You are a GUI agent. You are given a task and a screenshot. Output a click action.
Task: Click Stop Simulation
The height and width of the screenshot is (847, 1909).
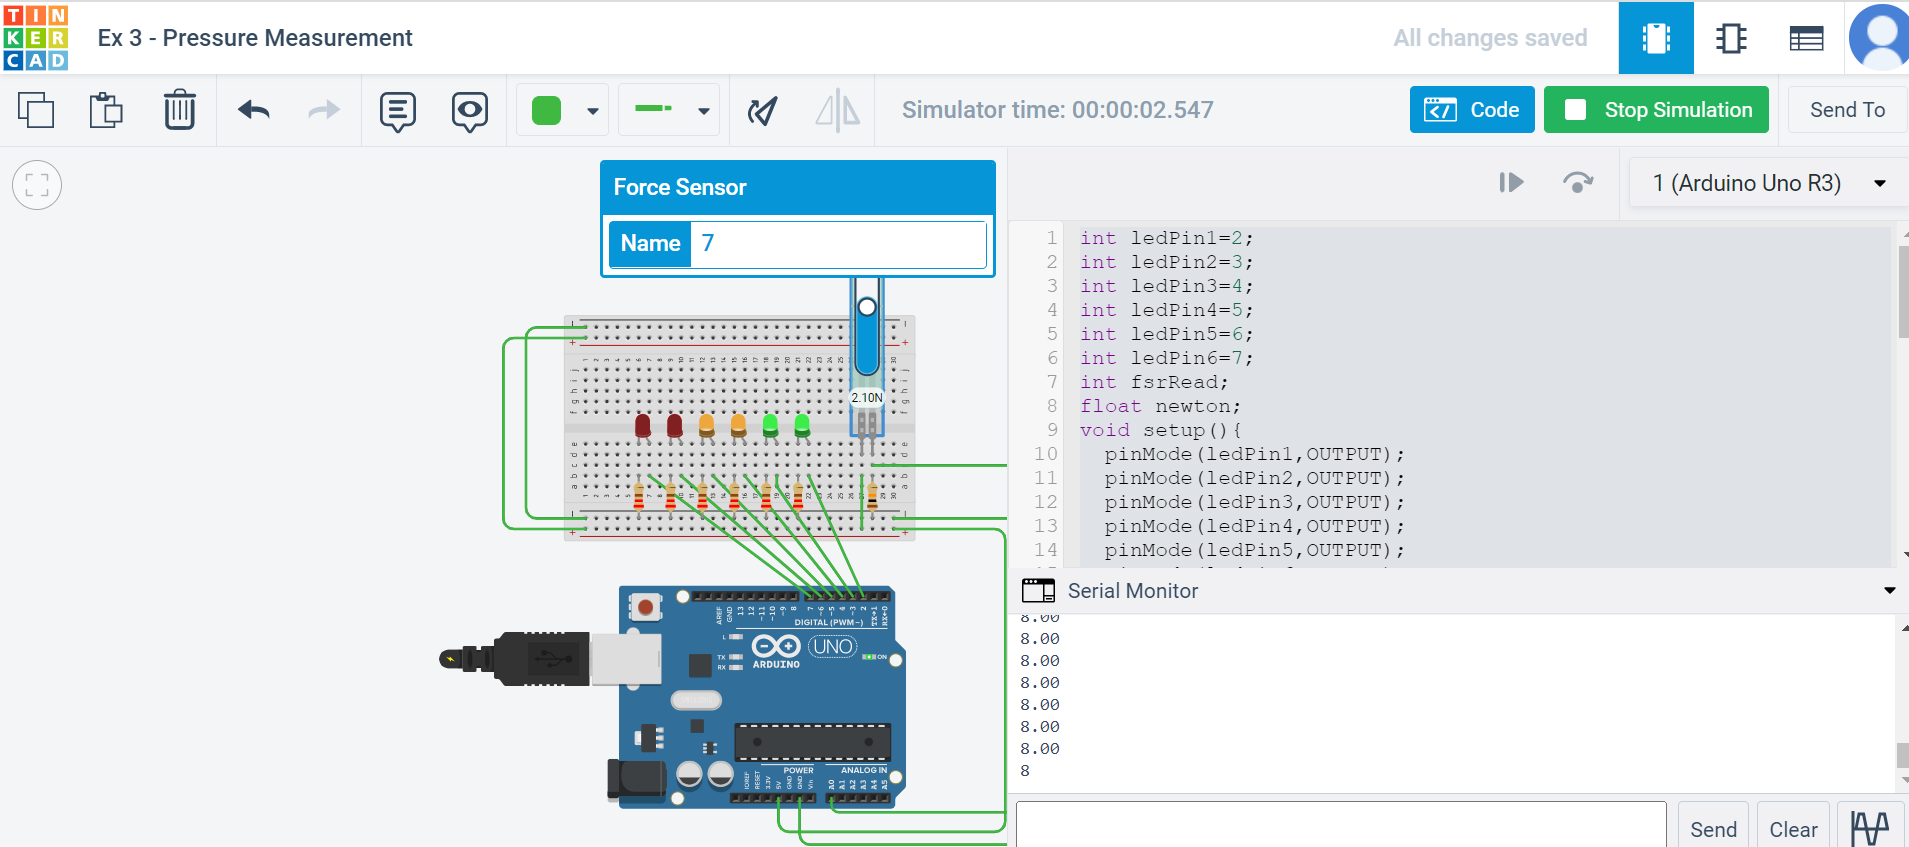pos(1656,110)
